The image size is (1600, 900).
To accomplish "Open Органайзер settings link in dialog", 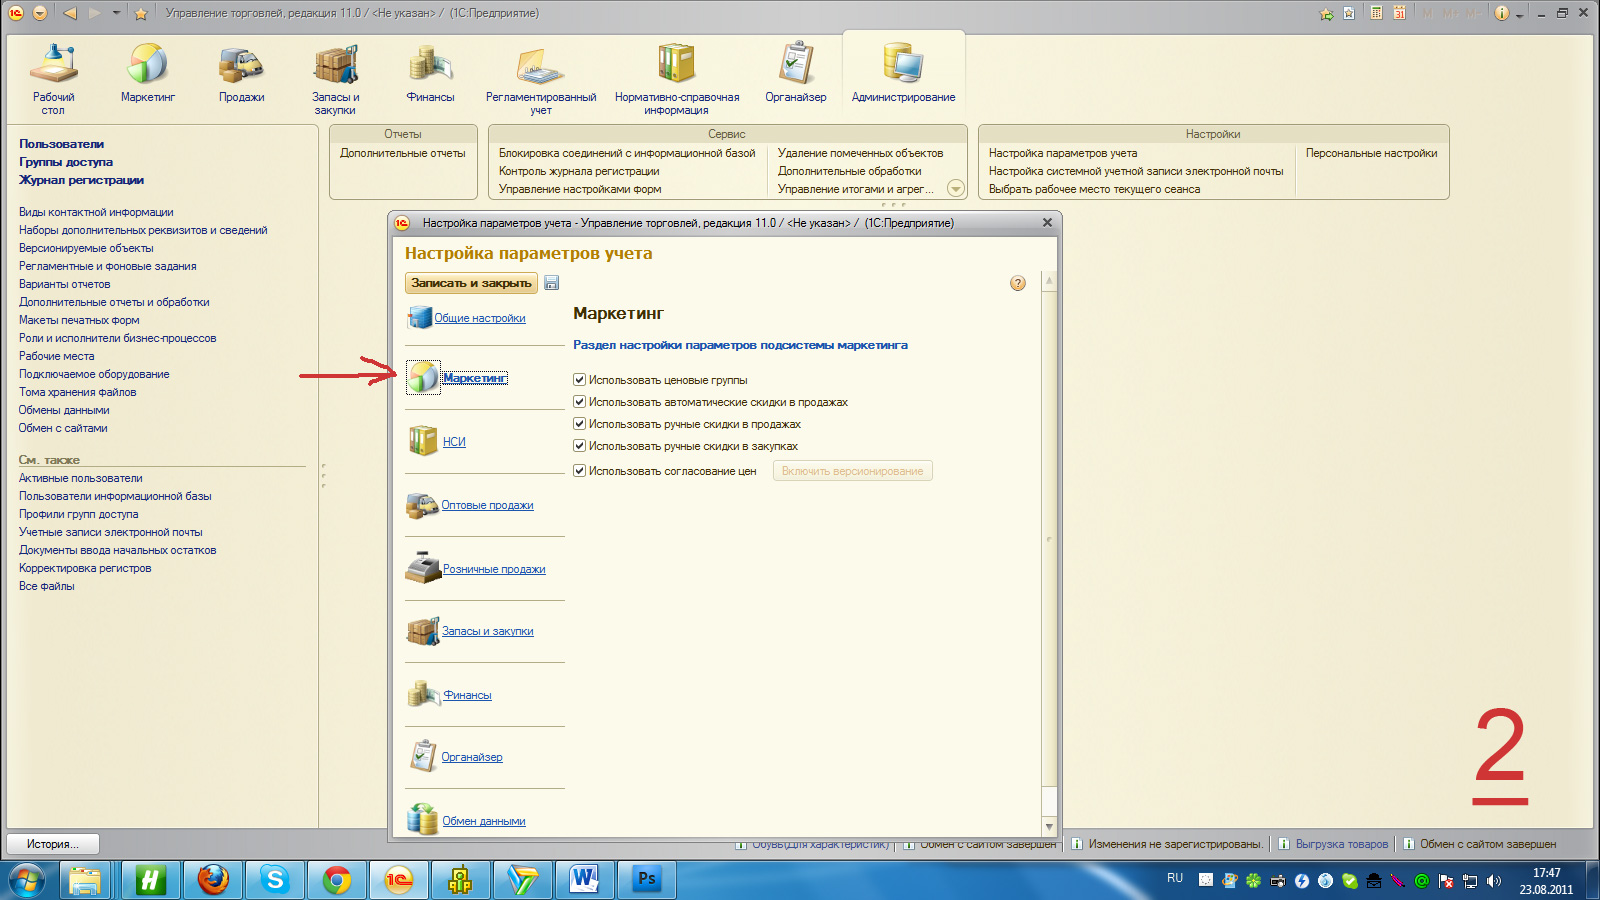I will (x=472, y=757).
